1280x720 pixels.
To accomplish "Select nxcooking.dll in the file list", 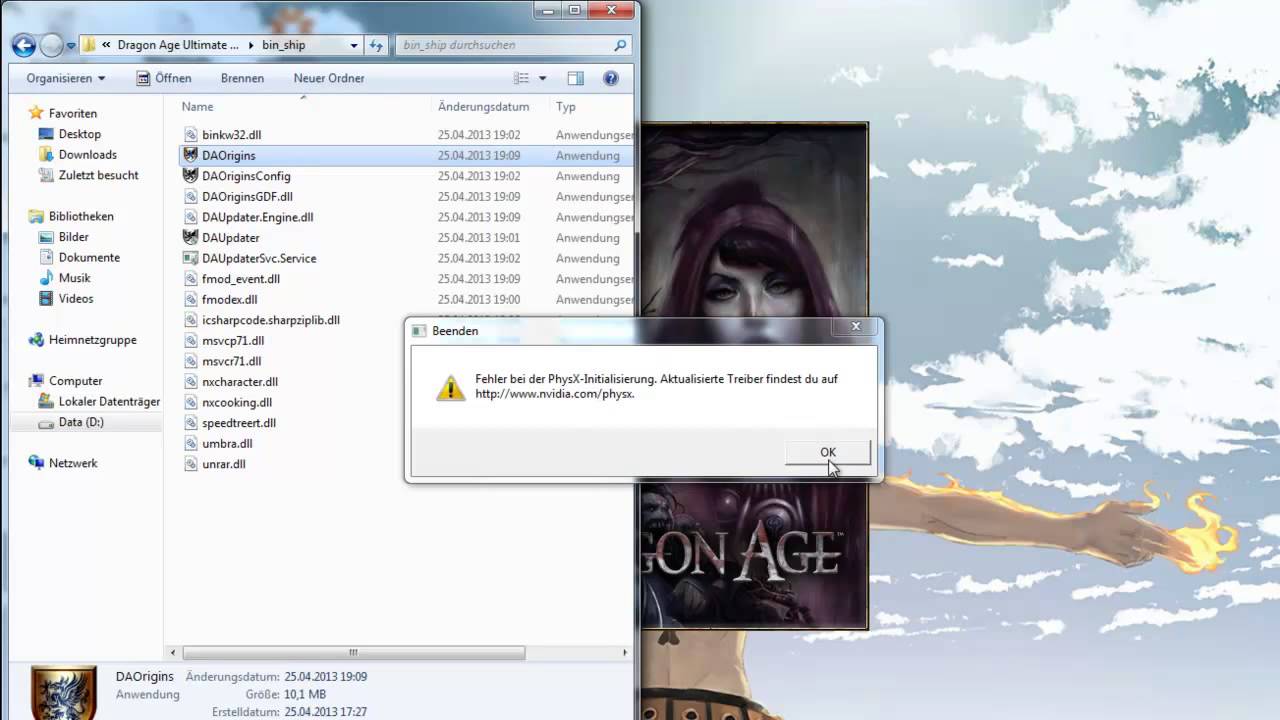I will [x=236, y=402].
